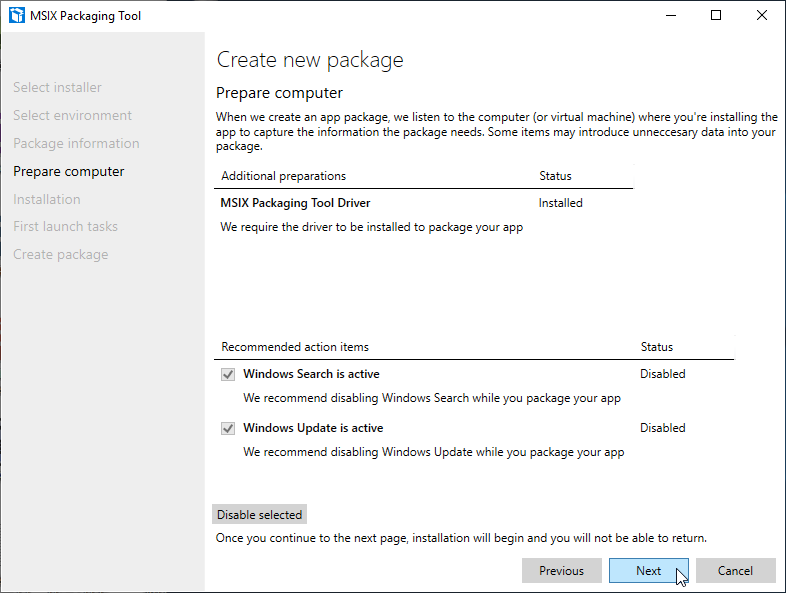Select the Create package sidebar step
The width and height of the screenshot is (786, 593).
61,255
